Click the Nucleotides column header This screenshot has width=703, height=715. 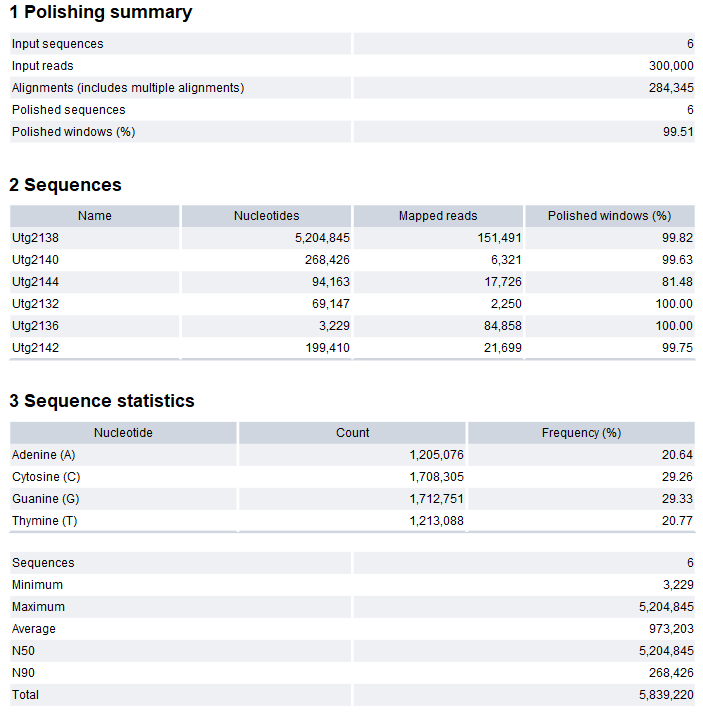(266, 216)
